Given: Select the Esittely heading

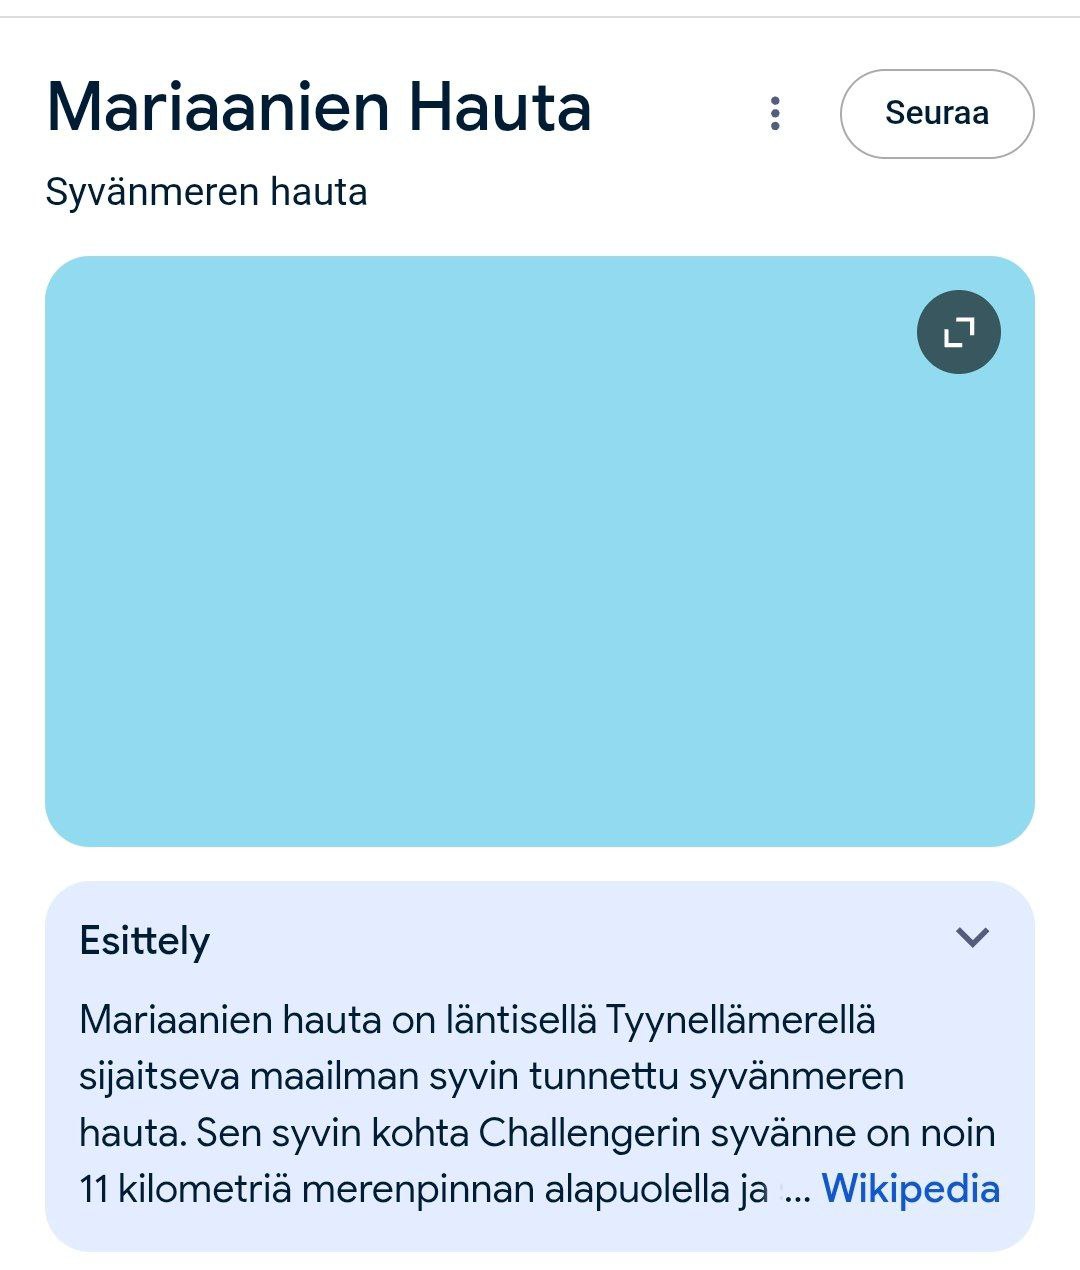Looking at the screenshot, I should (145, 941).
